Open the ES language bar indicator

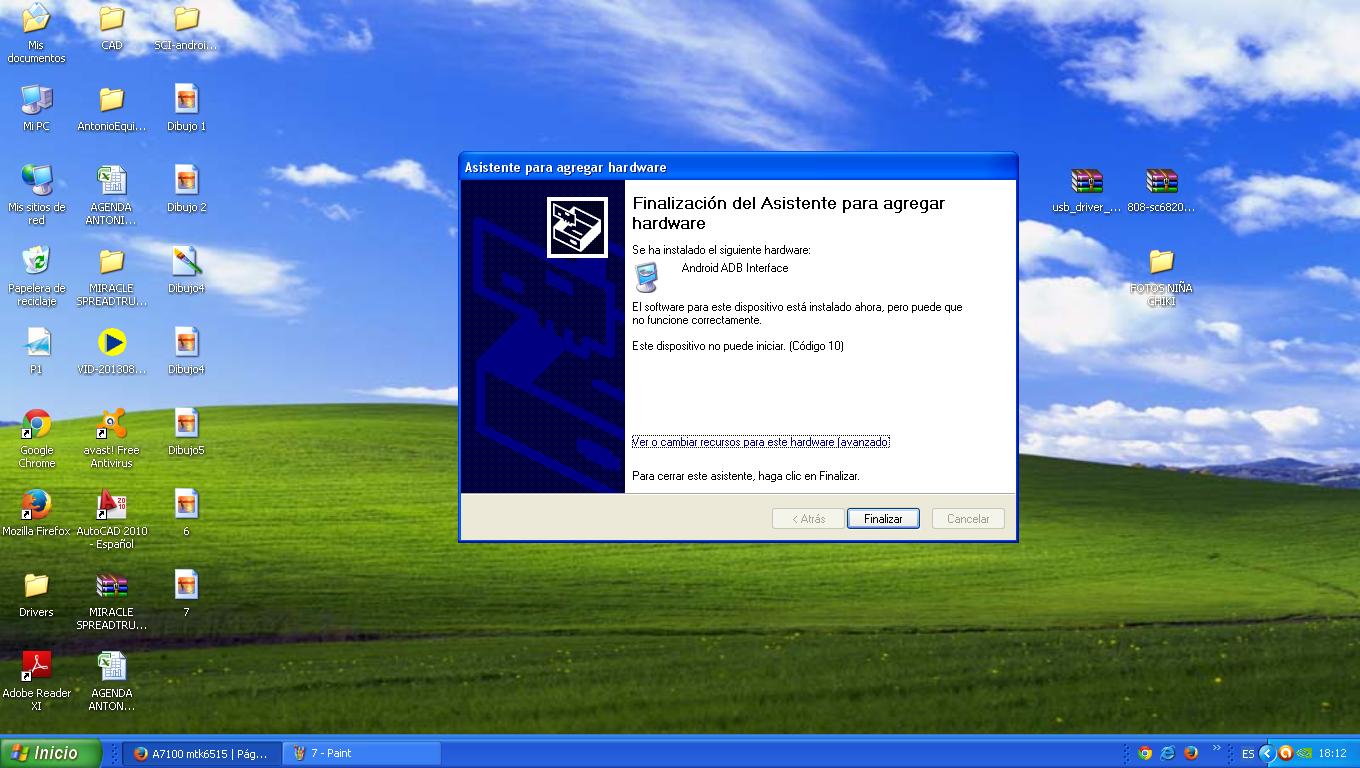click(x=1248, y=753)
